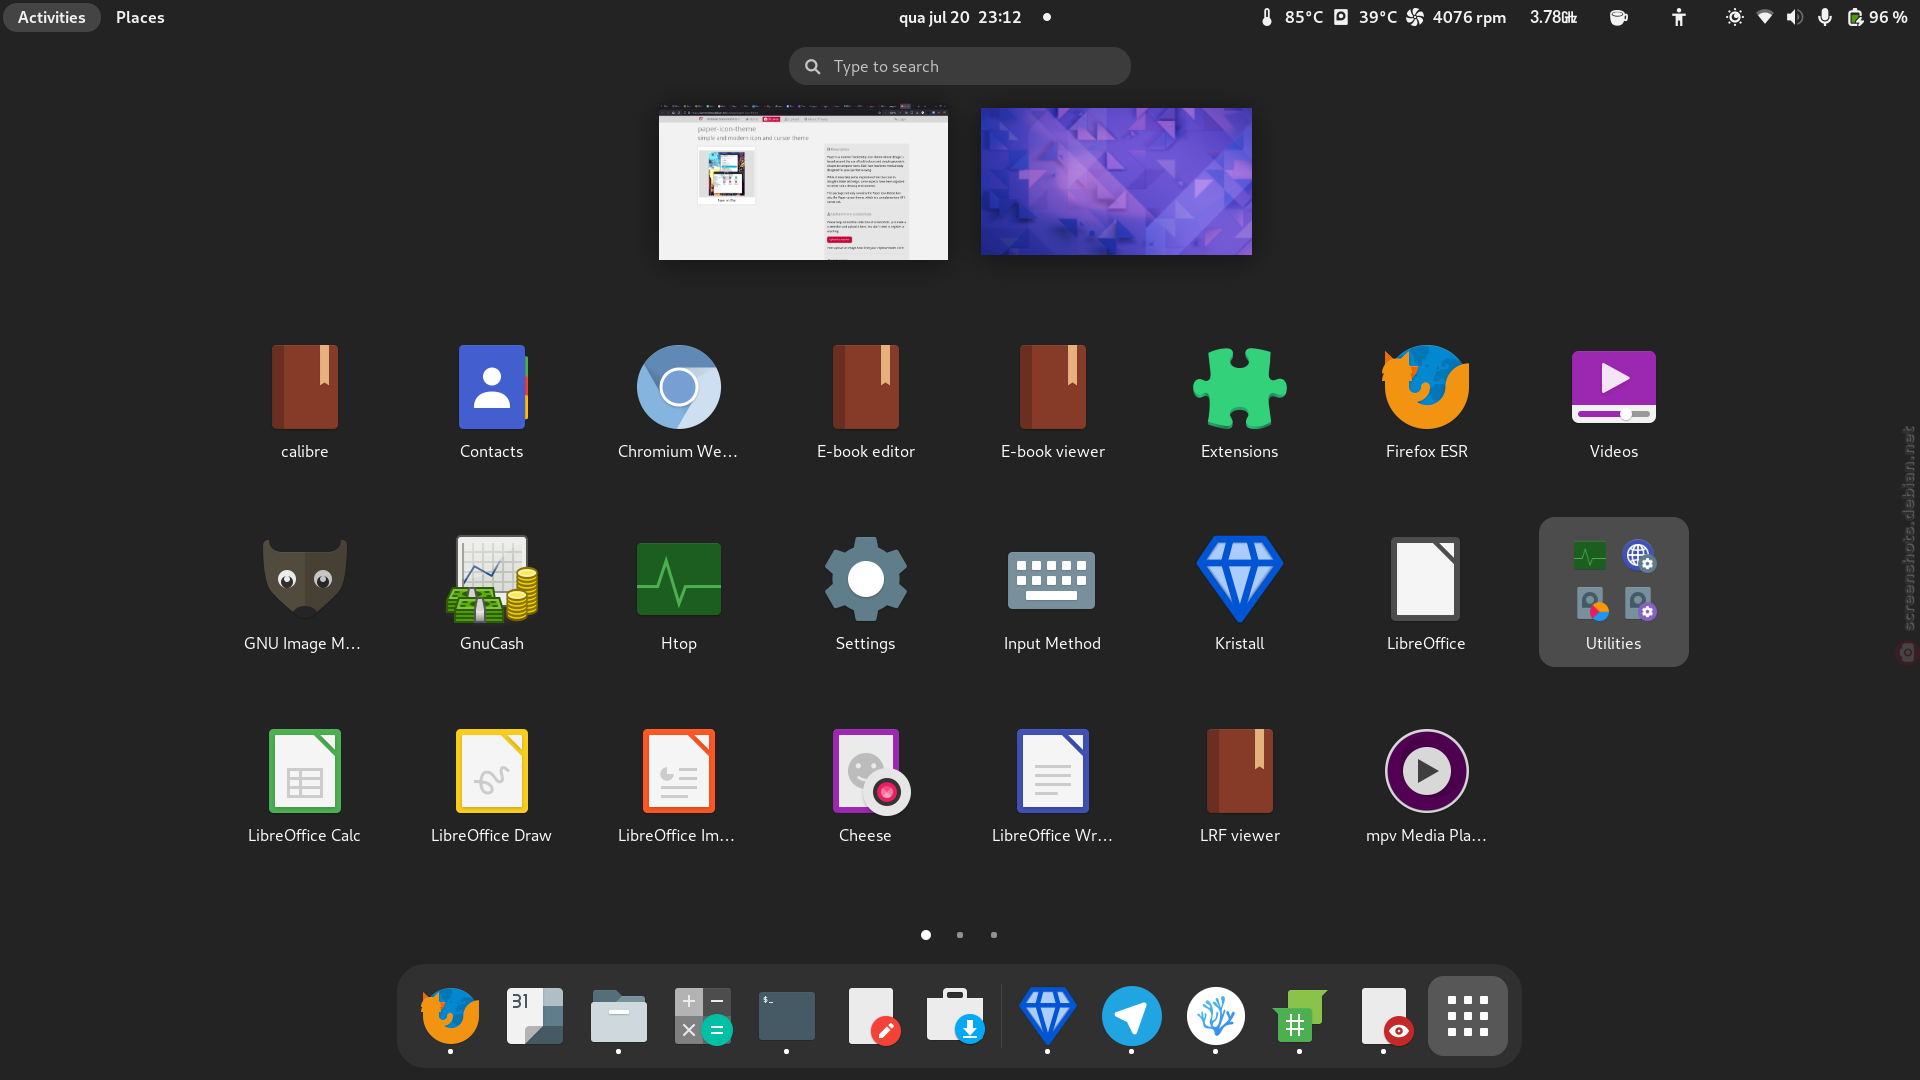Click the disk temperature 39°C indicator
Image resolution: width=1920 pixels, height=1080 pixels.
point(1365,17)
